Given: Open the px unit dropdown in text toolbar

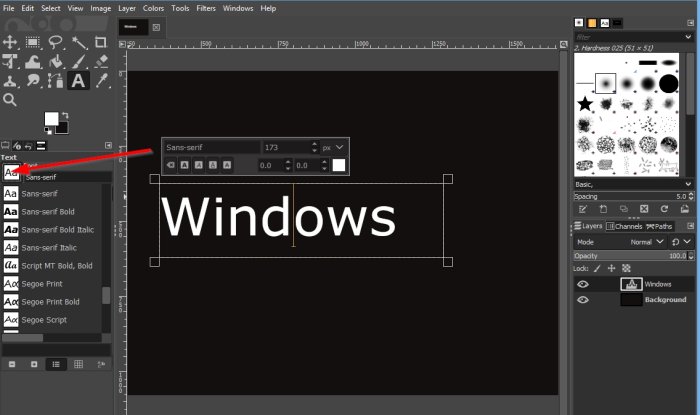Looking at the screenshot, I should pyautogui.click(x=333, y=147).
